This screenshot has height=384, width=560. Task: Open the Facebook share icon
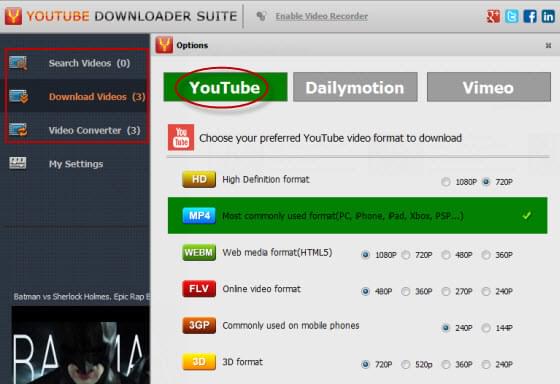pyautogui.click(x=530, y=16)
